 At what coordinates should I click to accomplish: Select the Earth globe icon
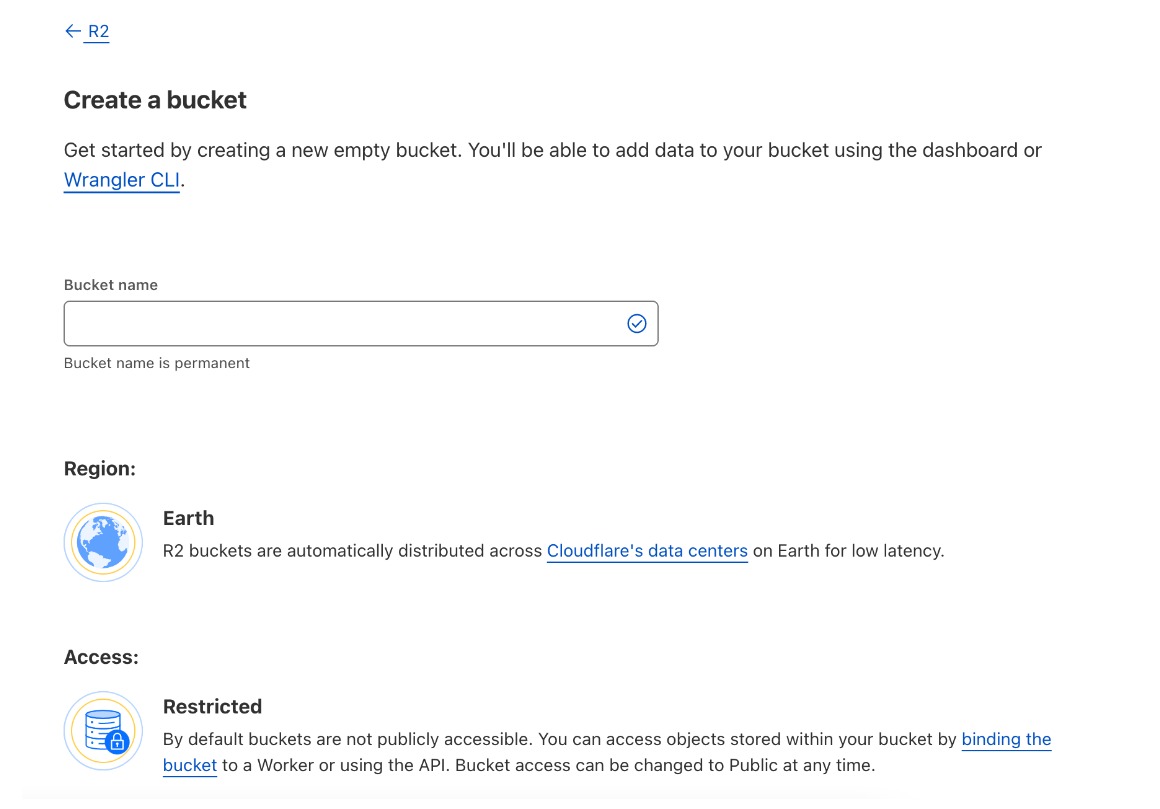103,542
